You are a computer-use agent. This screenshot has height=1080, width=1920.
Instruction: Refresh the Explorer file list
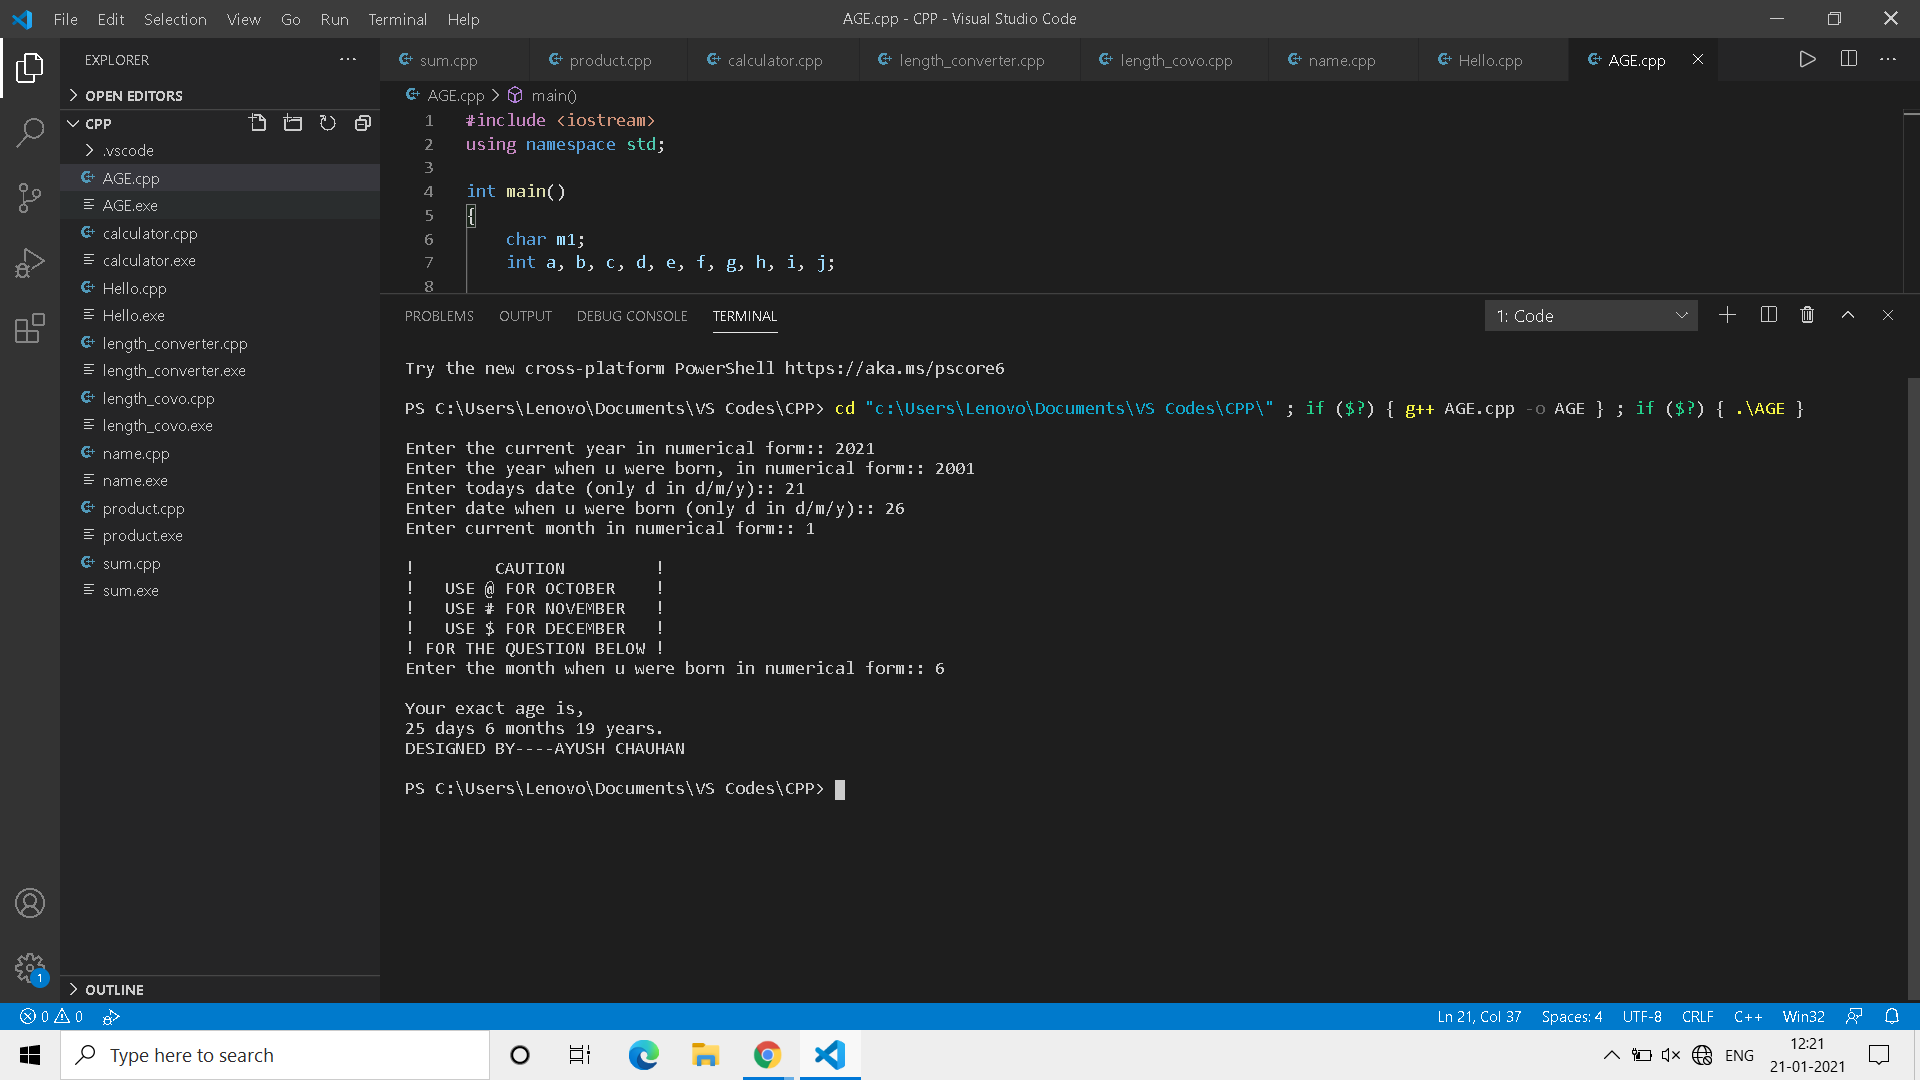[328, 123]
